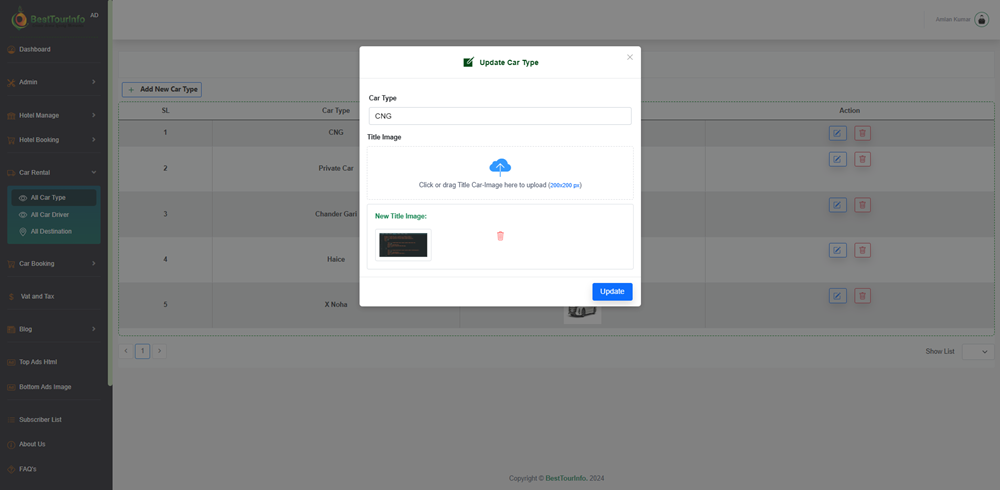This screenshot has height=490, width=1000.
Task: Delete the Chander Gari row
Action: (x=862, y=205)
